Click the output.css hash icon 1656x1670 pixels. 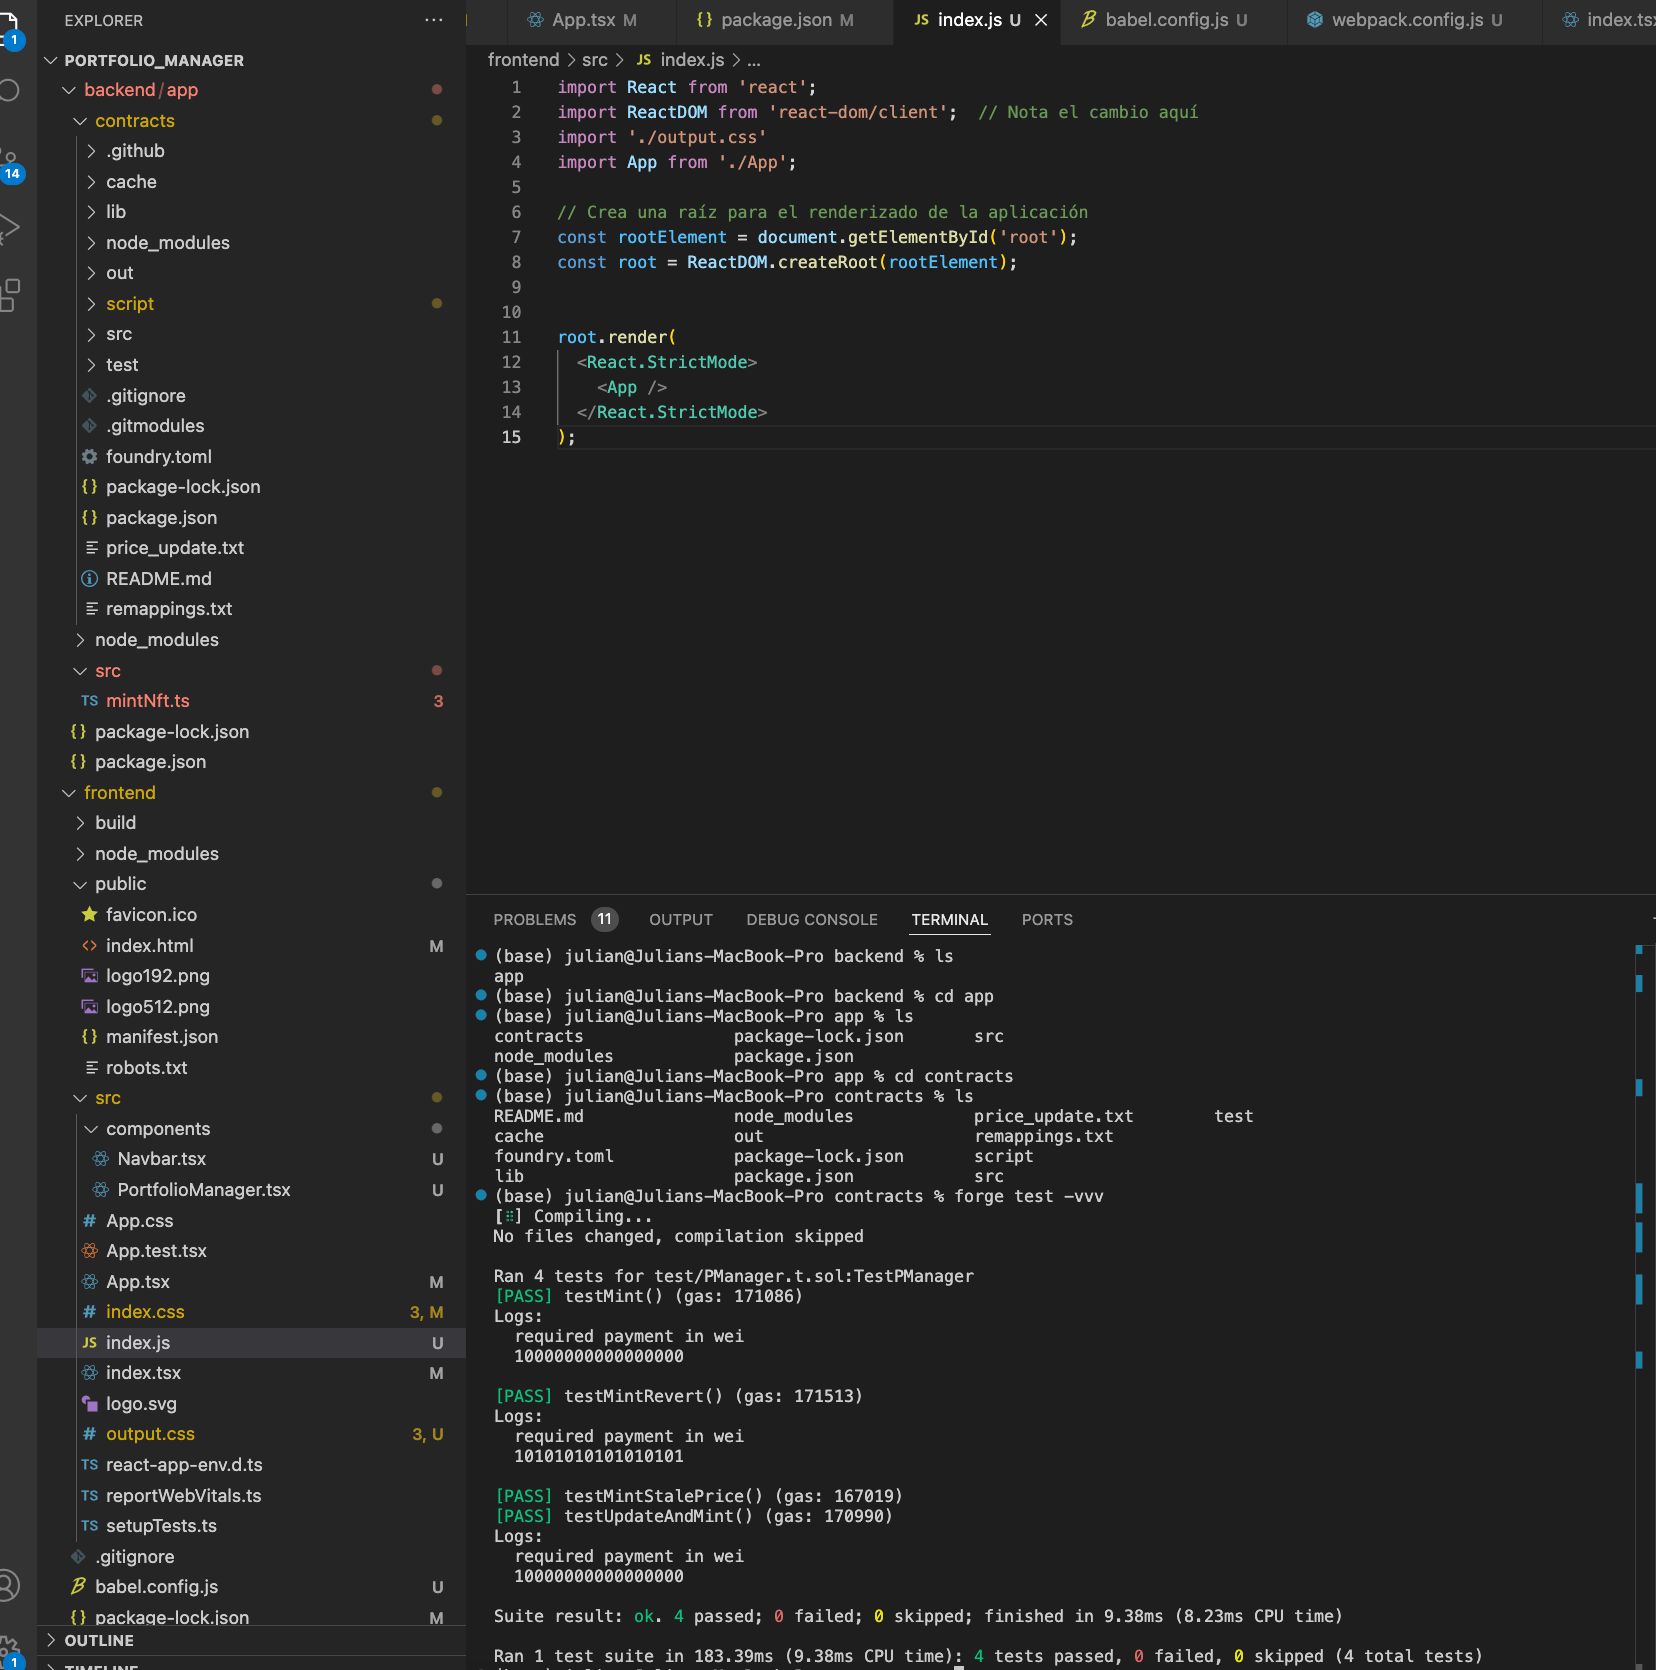89,1434
